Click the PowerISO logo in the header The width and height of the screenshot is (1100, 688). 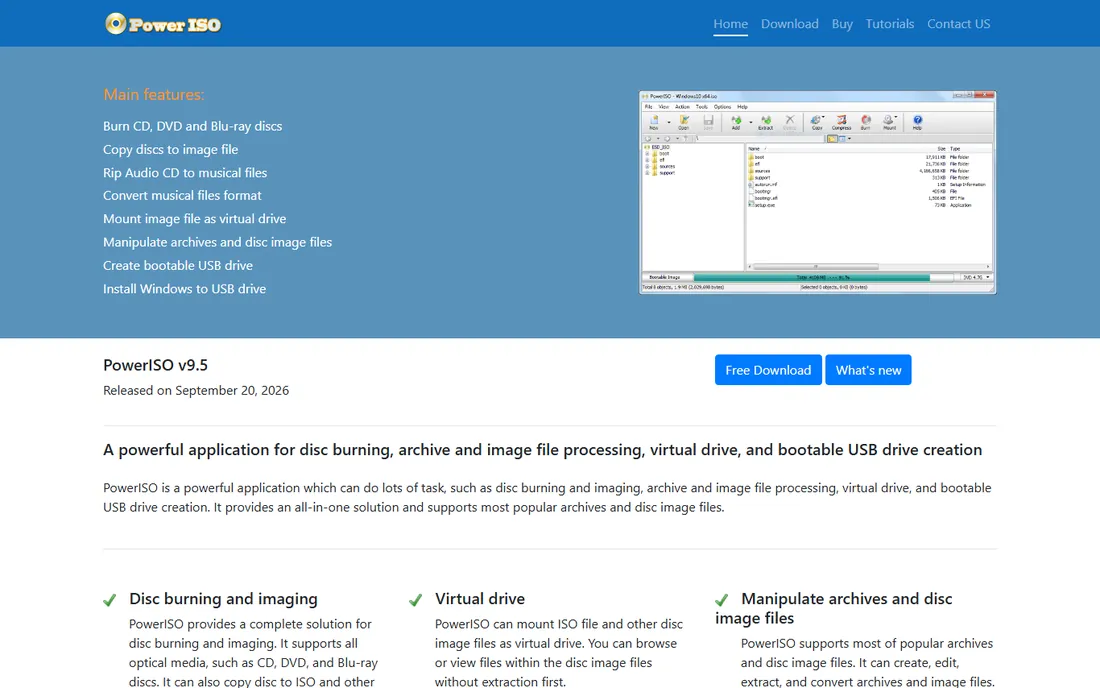click(x=163, y=24)
